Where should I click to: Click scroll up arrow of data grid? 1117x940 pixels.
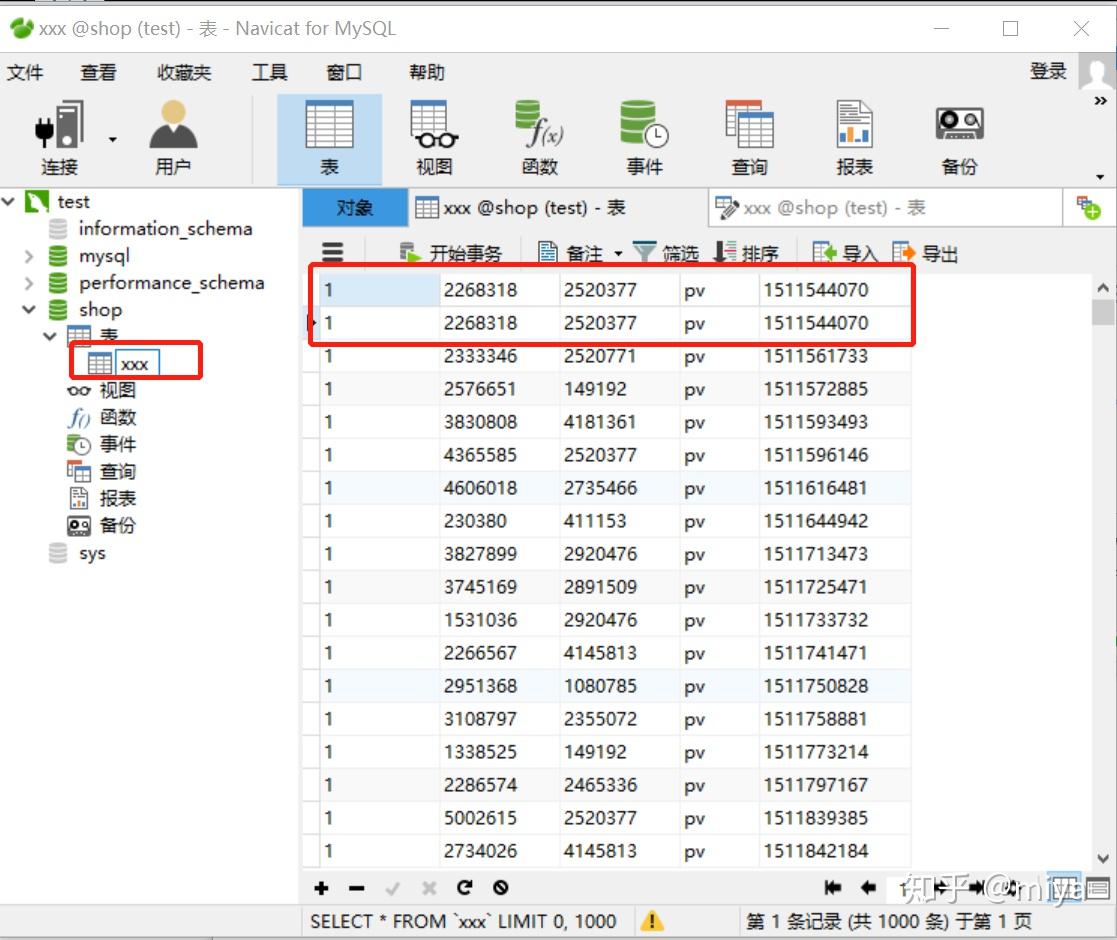coord(1103,288)
